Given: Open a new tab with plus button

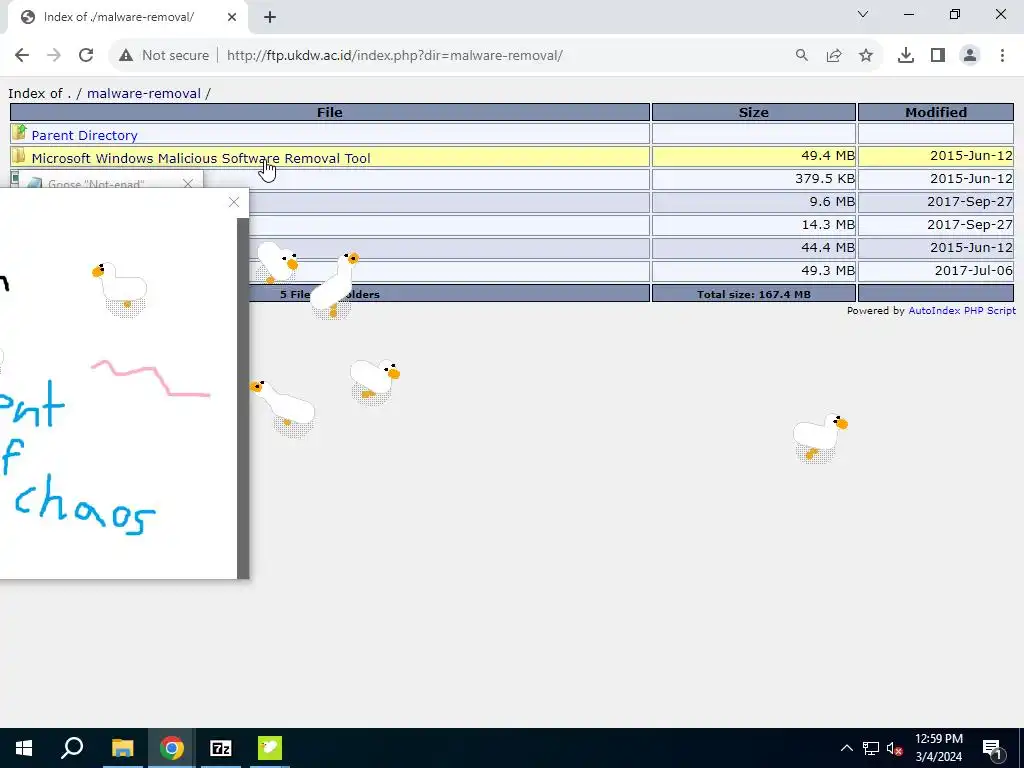Looking at the screenshot, I should (x=270, y=18).
